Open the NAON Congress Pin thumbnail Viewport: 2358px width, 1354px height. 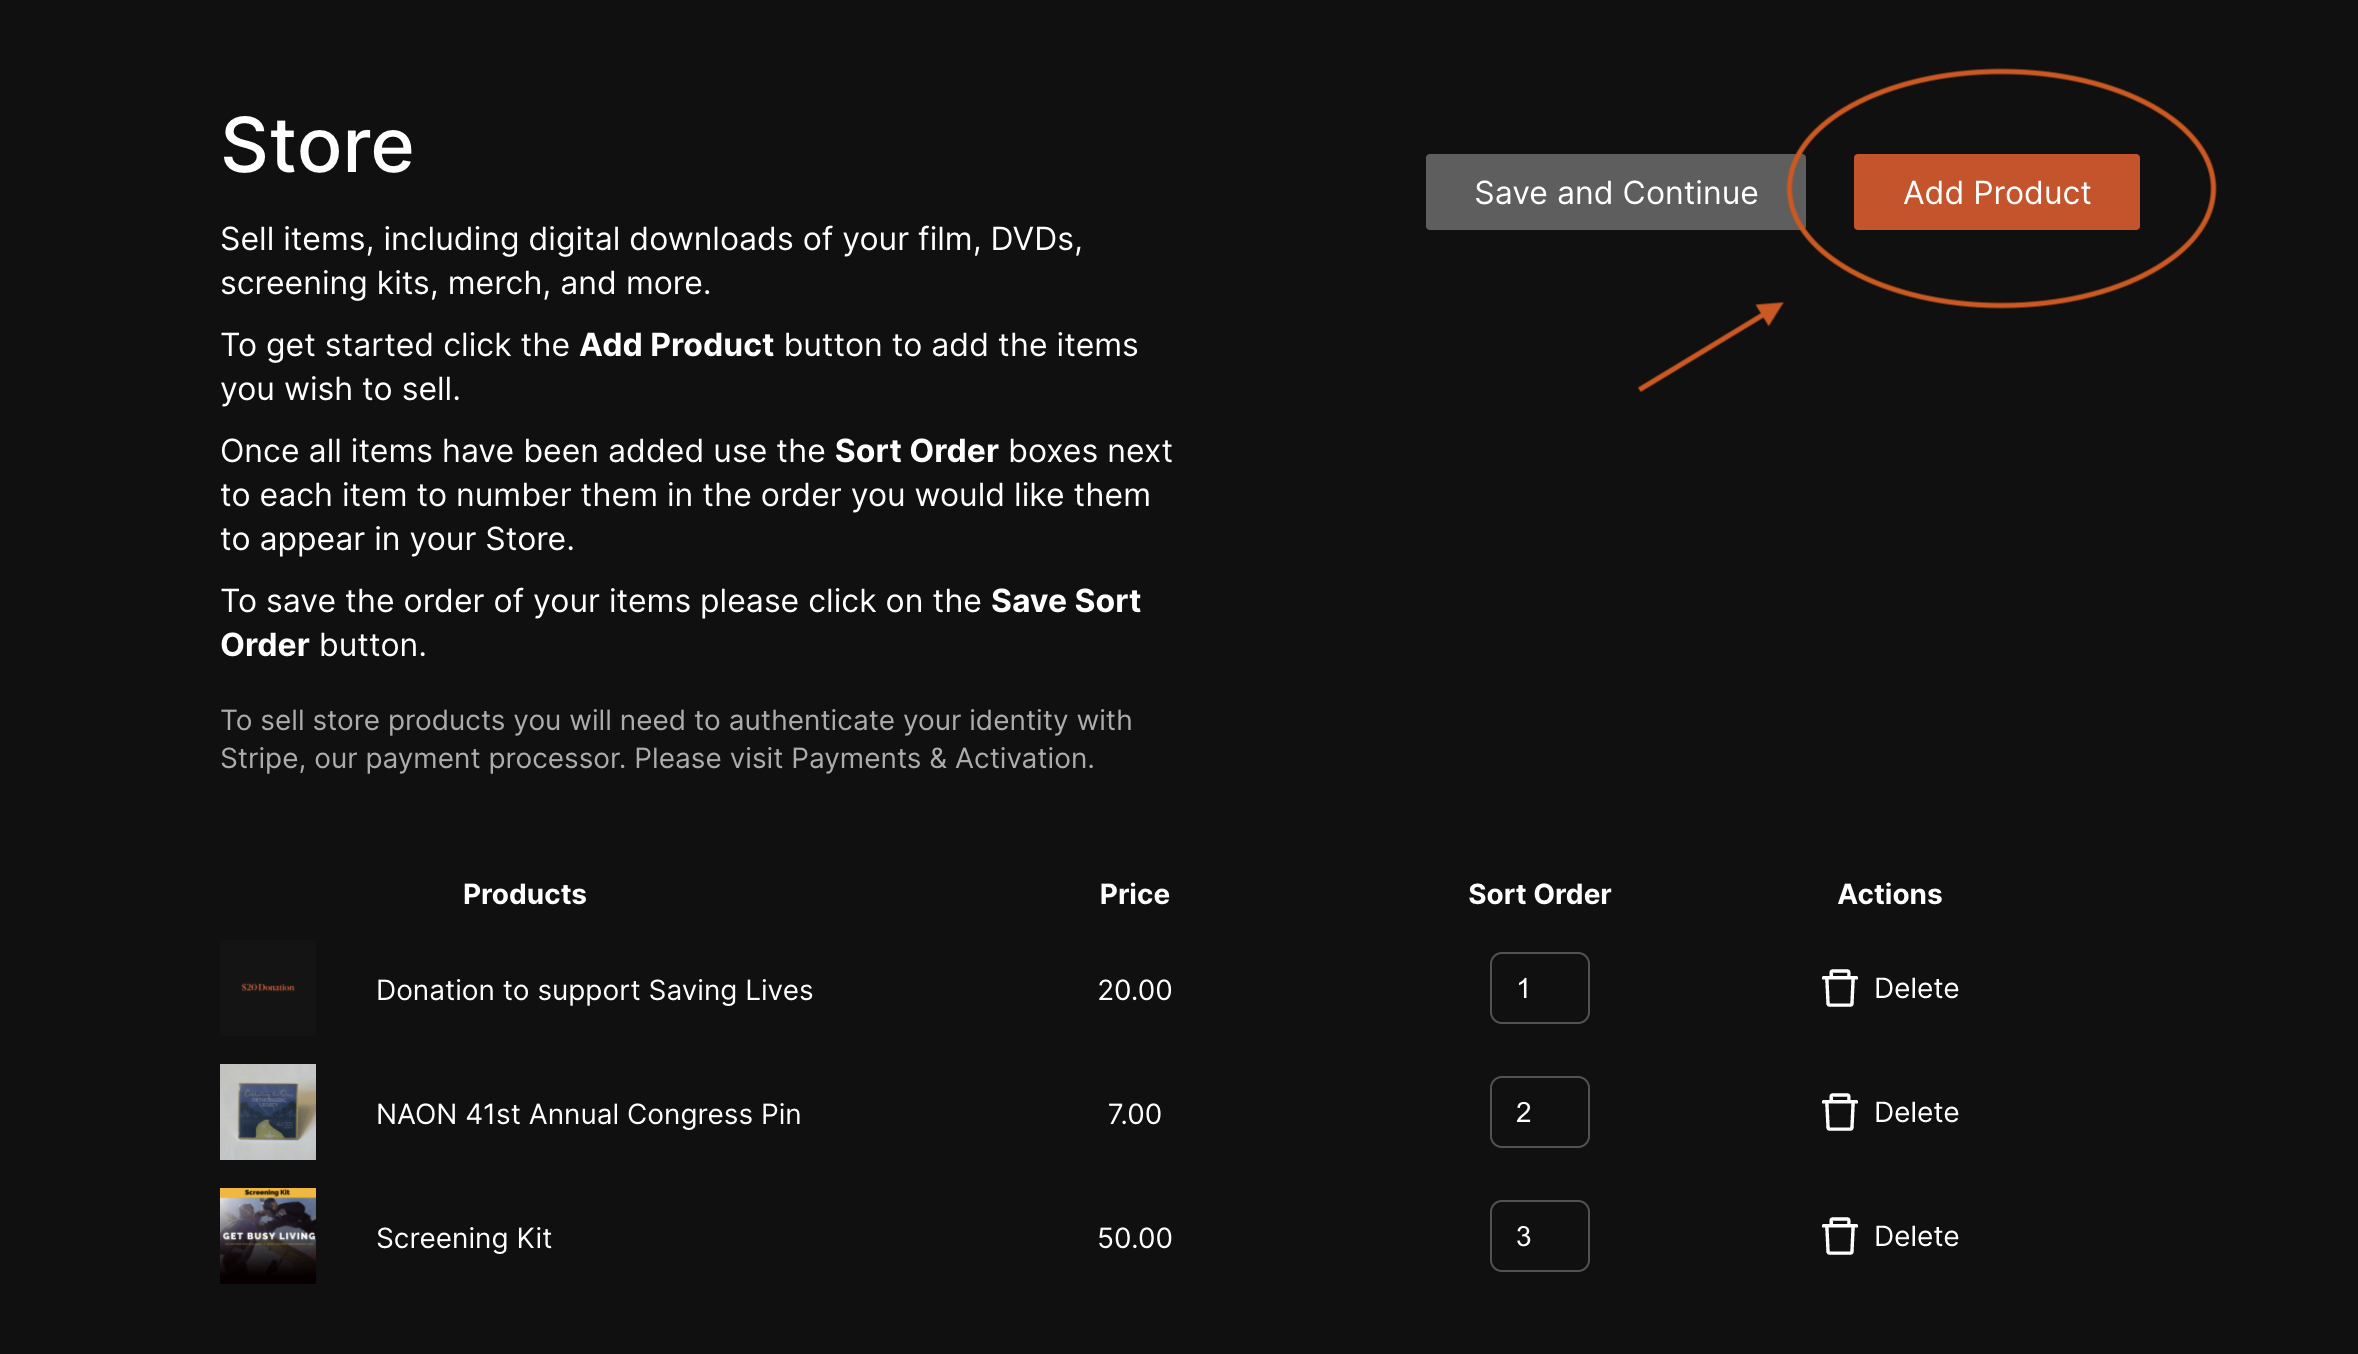(x=268, y=1112)
